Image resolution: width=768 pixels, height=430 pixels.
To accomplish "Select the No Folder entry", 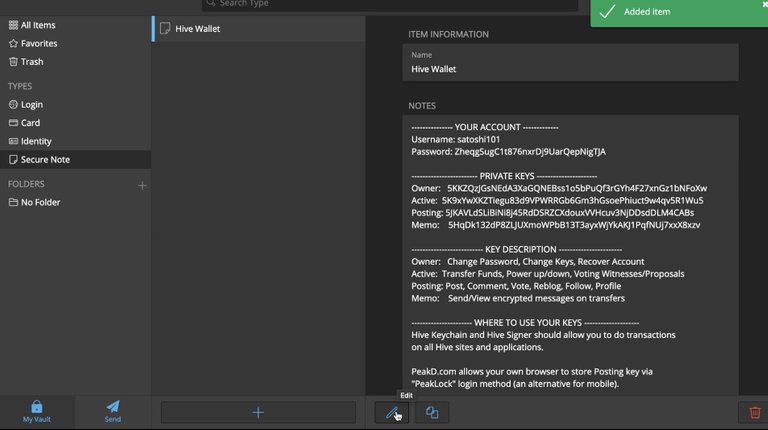I will pos(40,202).
